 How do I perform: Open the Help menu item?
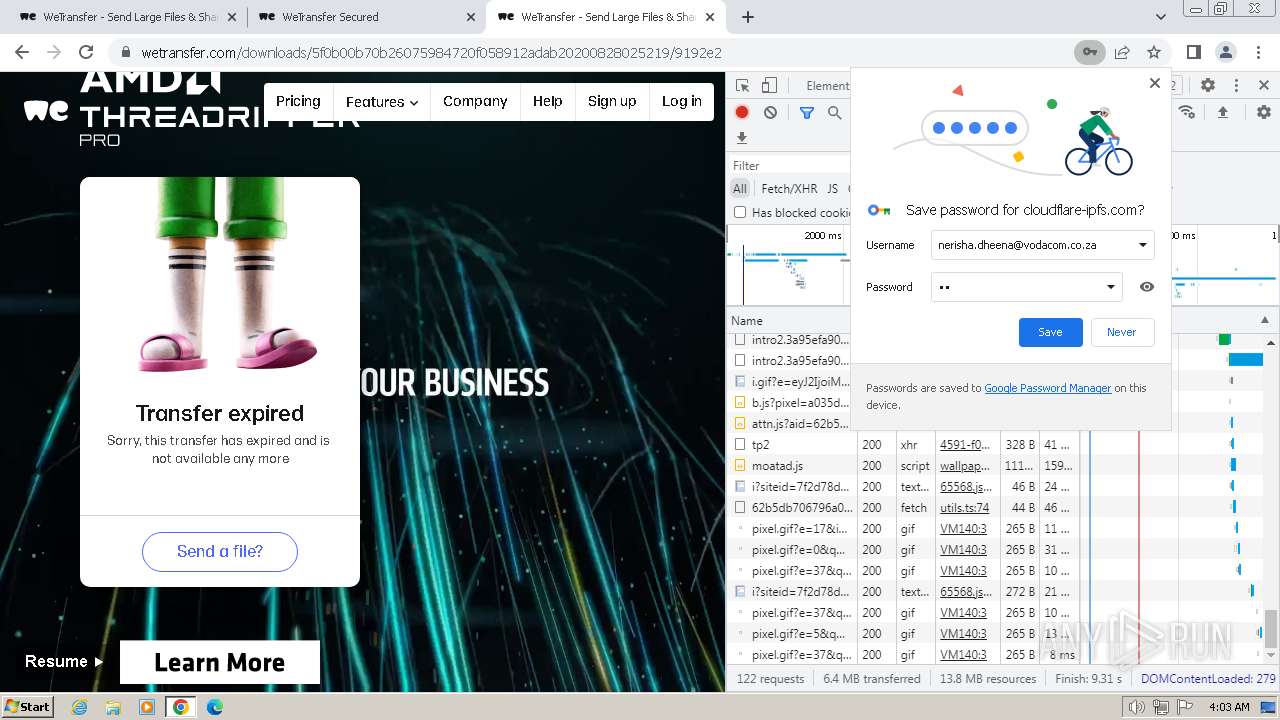tap(548, 101)
